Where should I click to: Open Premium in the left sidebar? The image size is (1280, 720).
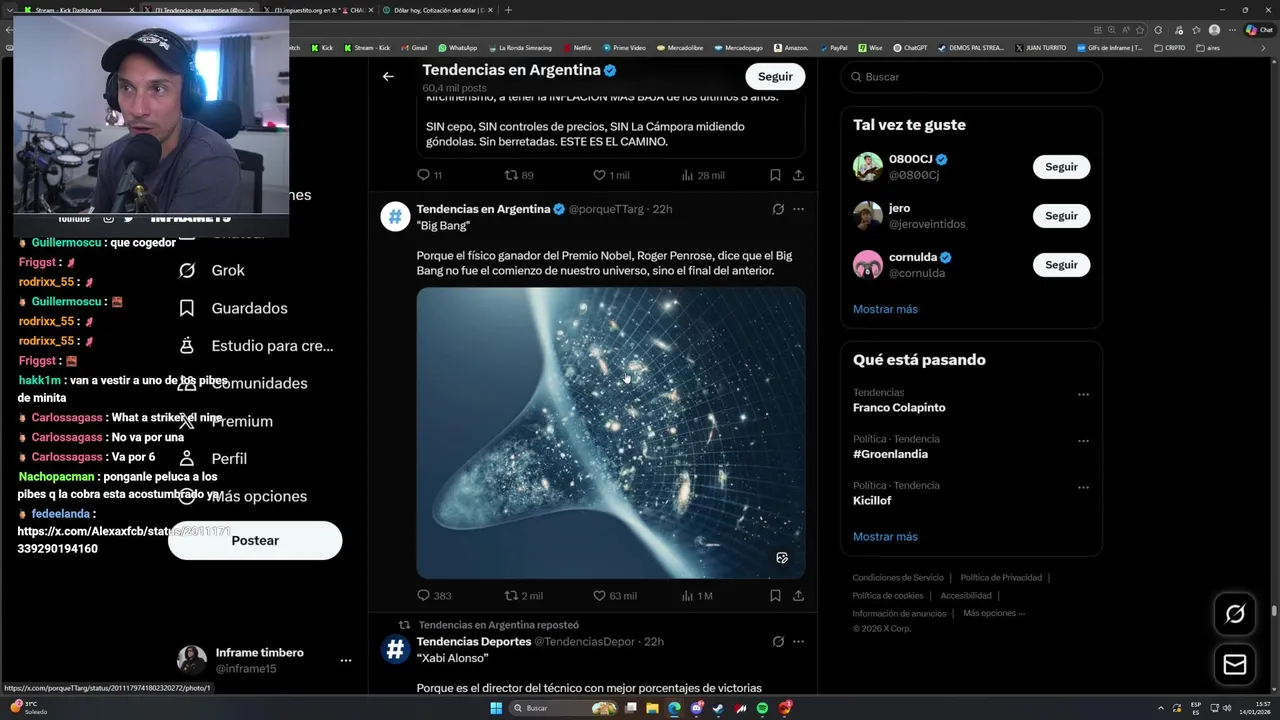[226, 421]
